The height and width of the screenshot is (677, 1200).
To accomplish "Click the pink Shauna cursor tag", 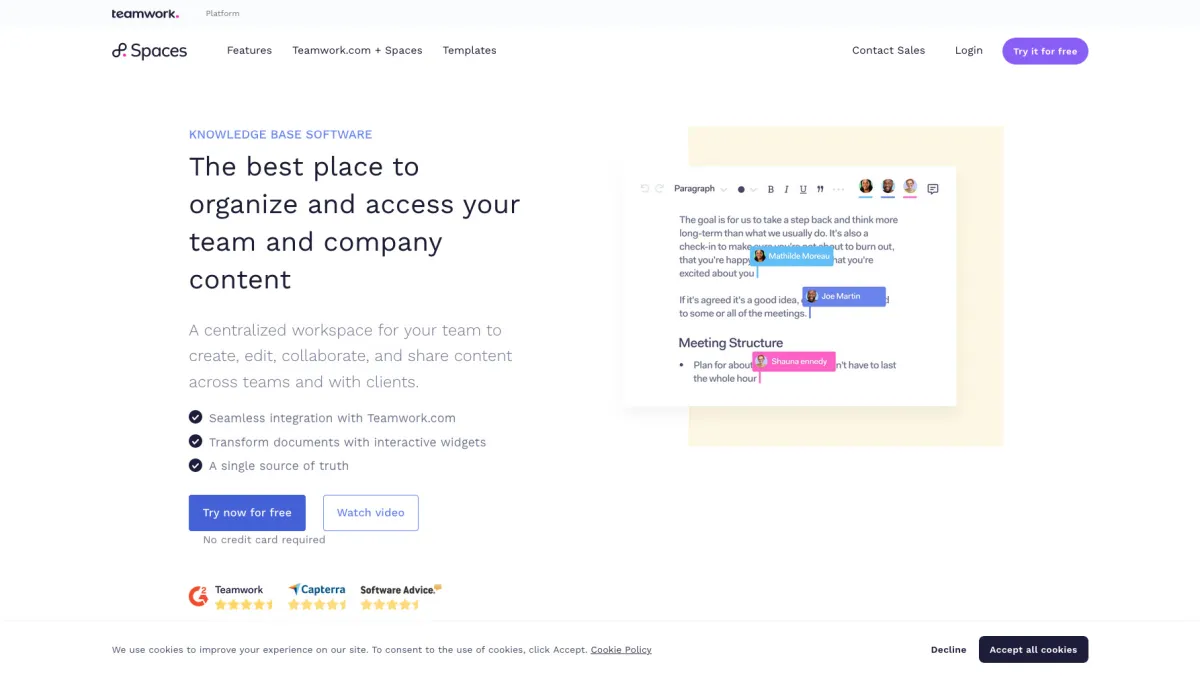I will point(794,361).
